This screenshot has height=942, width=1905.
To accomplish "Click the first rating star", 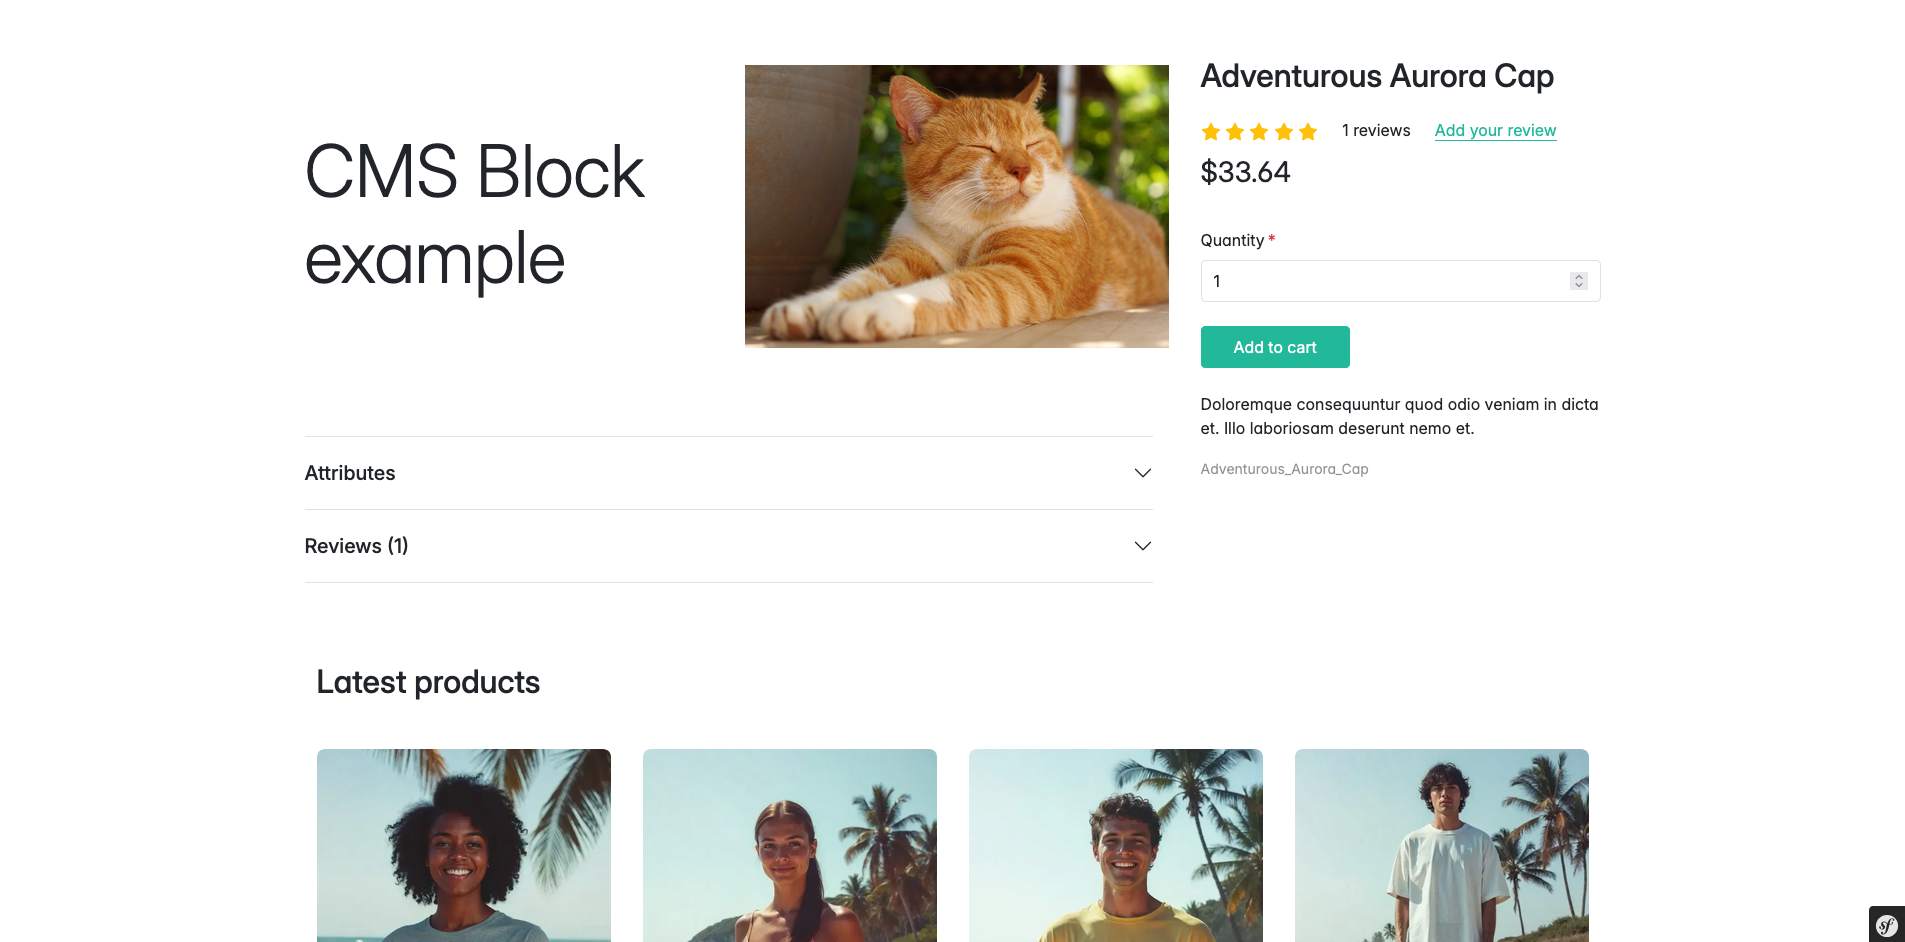I will [1211, 132].
